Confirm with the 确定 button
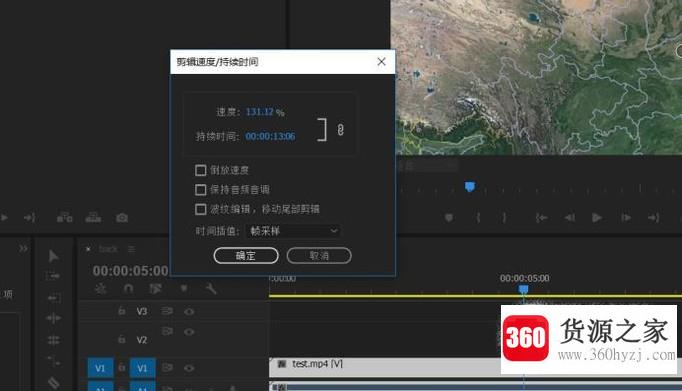 click(x=246, y=255)
